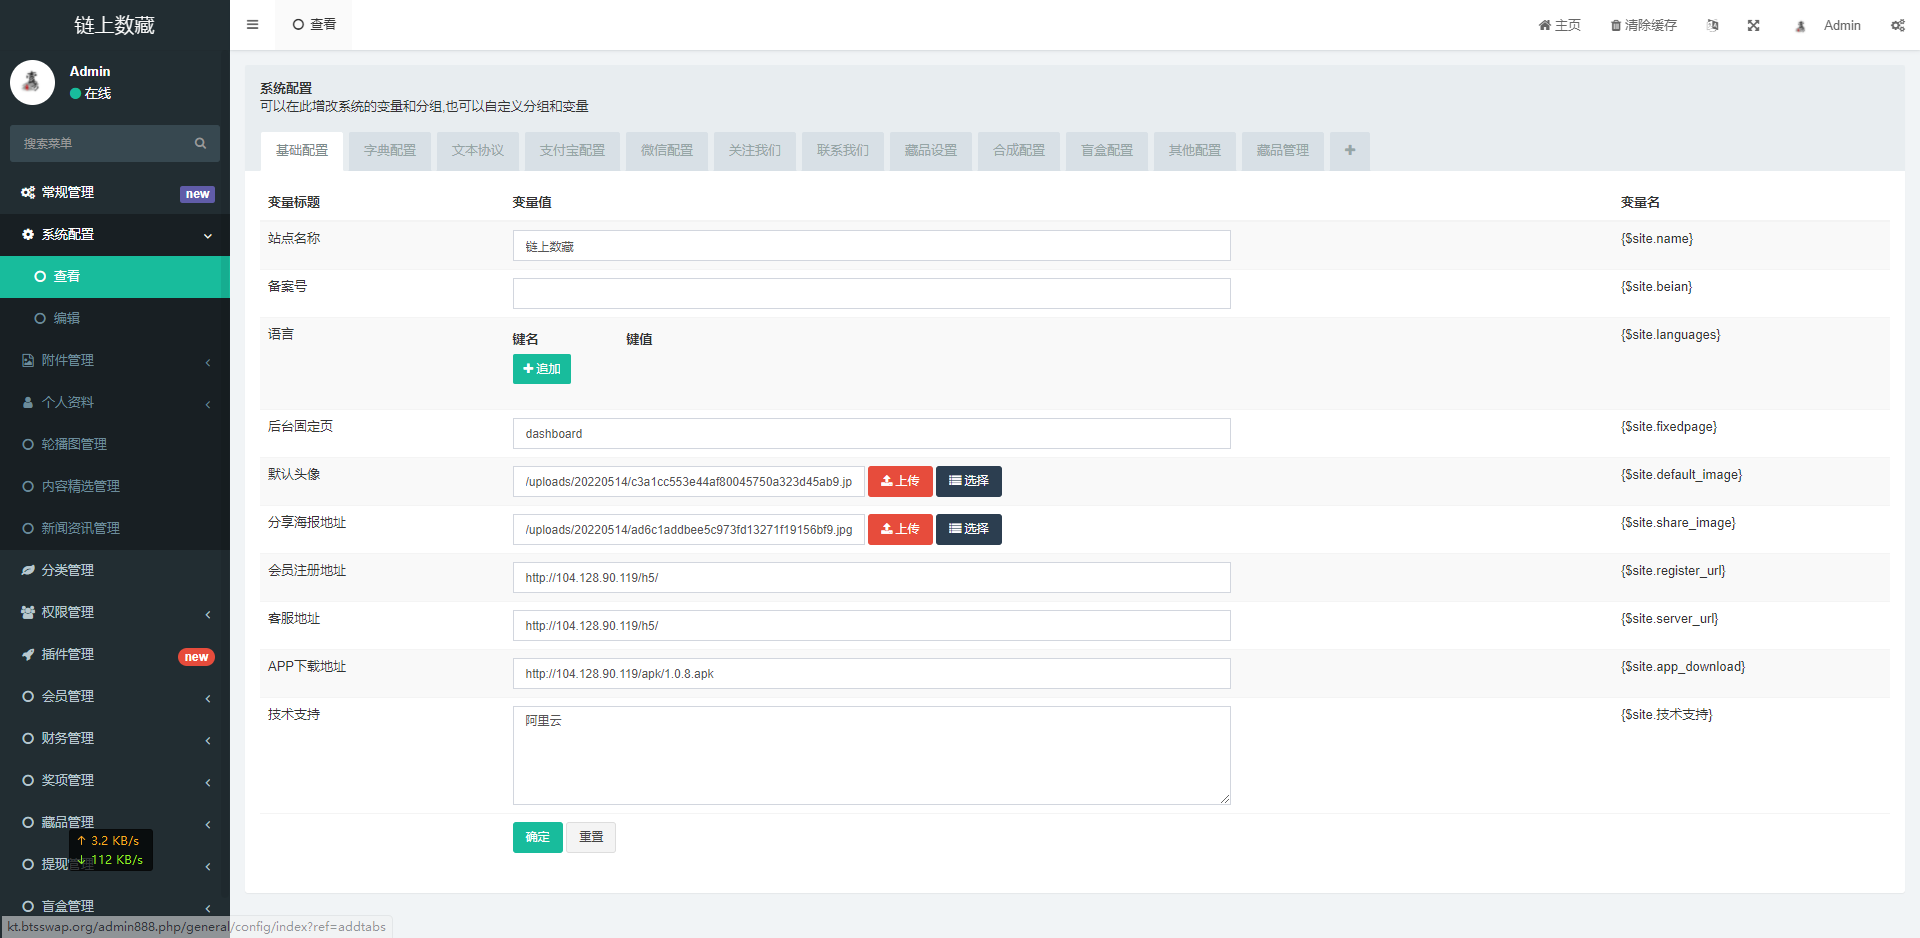Click the 上传 upload button for 默认头像
Viewport: 1920px width, 938px height.
[x=899, y=481]
